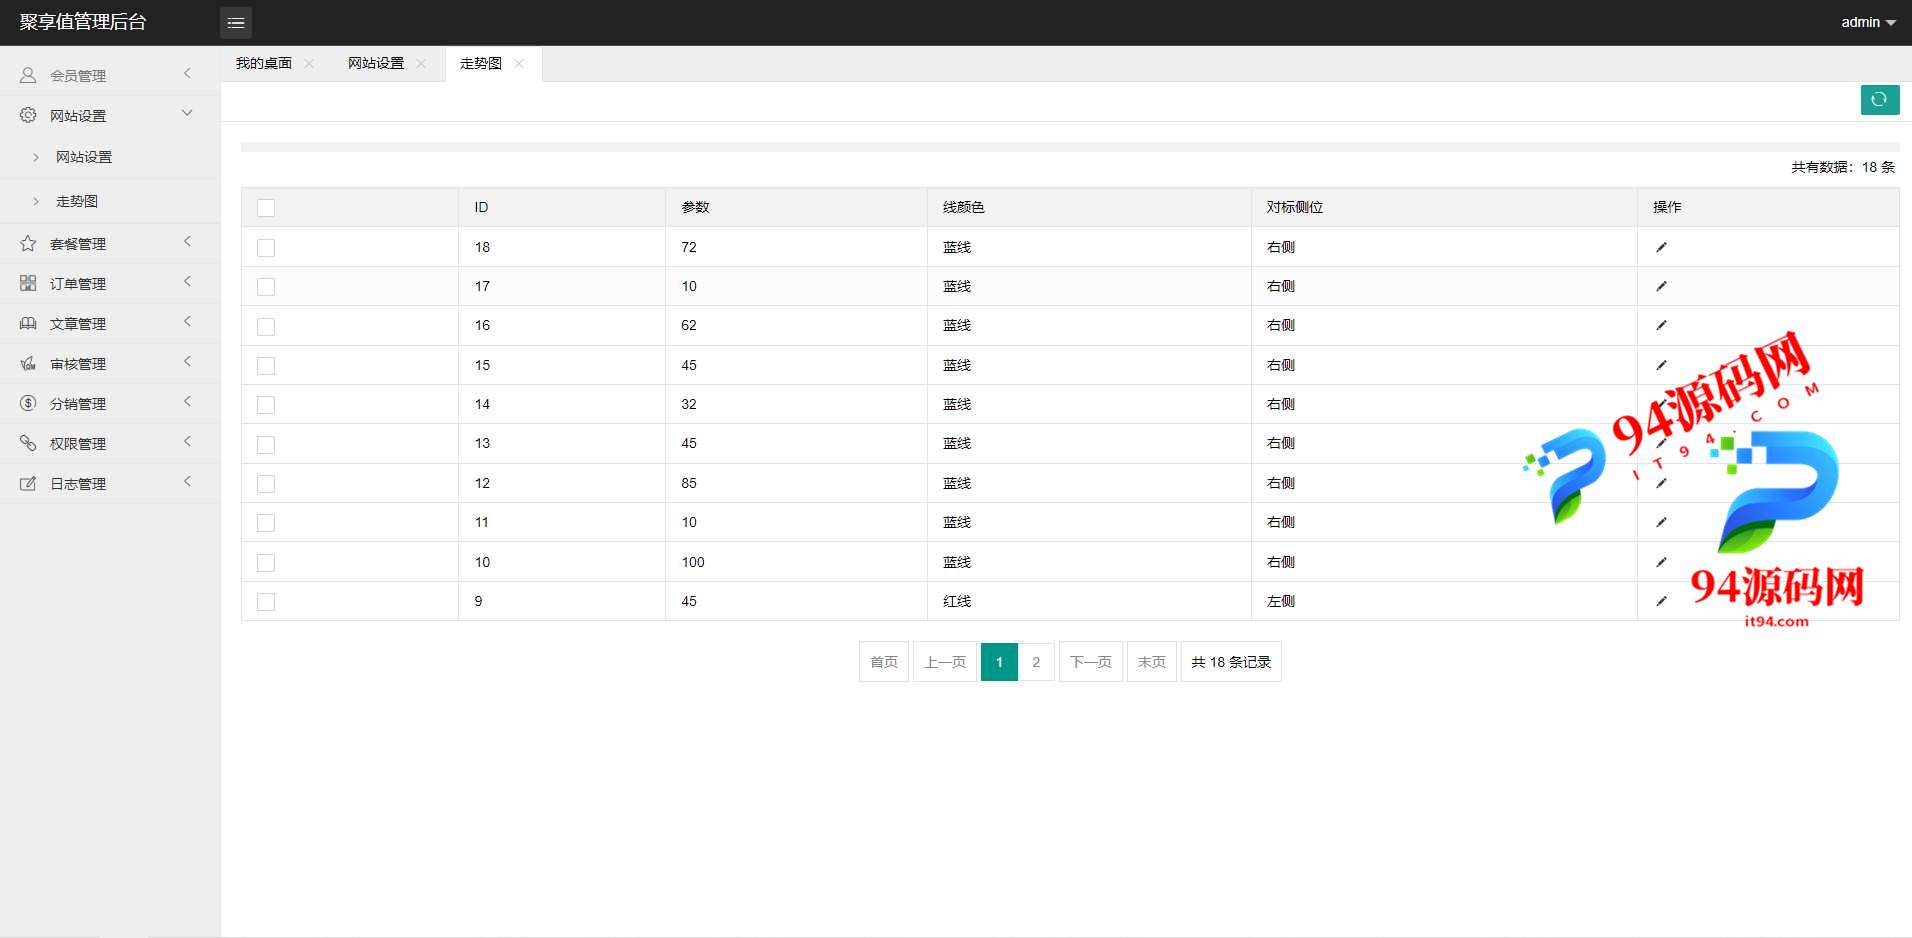Click the 会员管理 user icon

(x=28, y=75)
